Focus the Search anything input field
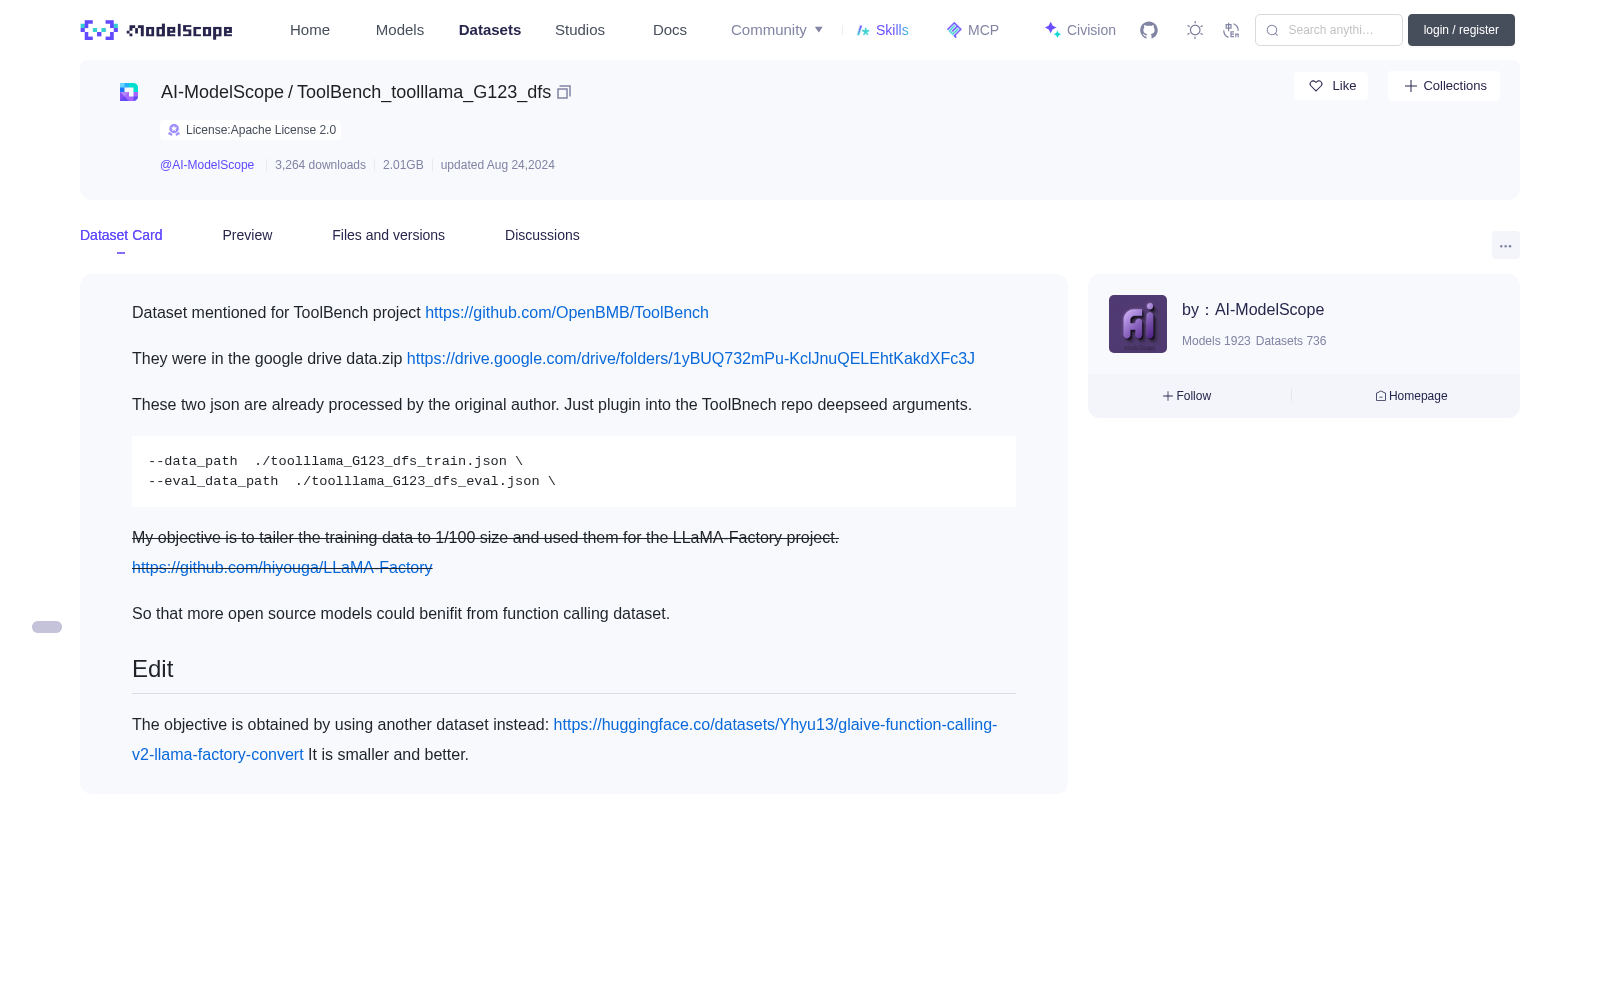This screenshot has height=1000, width=1600. 1329,30
